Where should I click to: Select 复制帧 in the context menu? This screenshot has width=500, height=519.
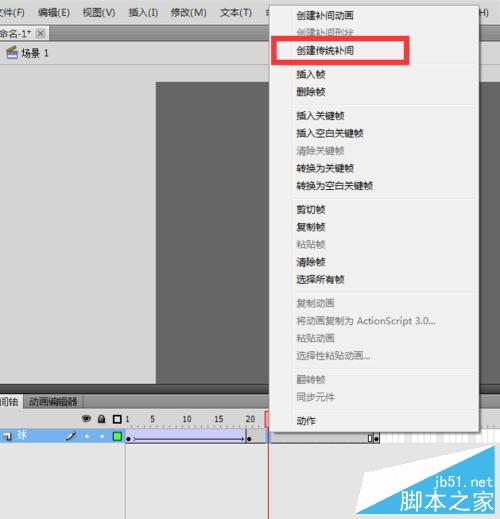[x=311, y=227]
